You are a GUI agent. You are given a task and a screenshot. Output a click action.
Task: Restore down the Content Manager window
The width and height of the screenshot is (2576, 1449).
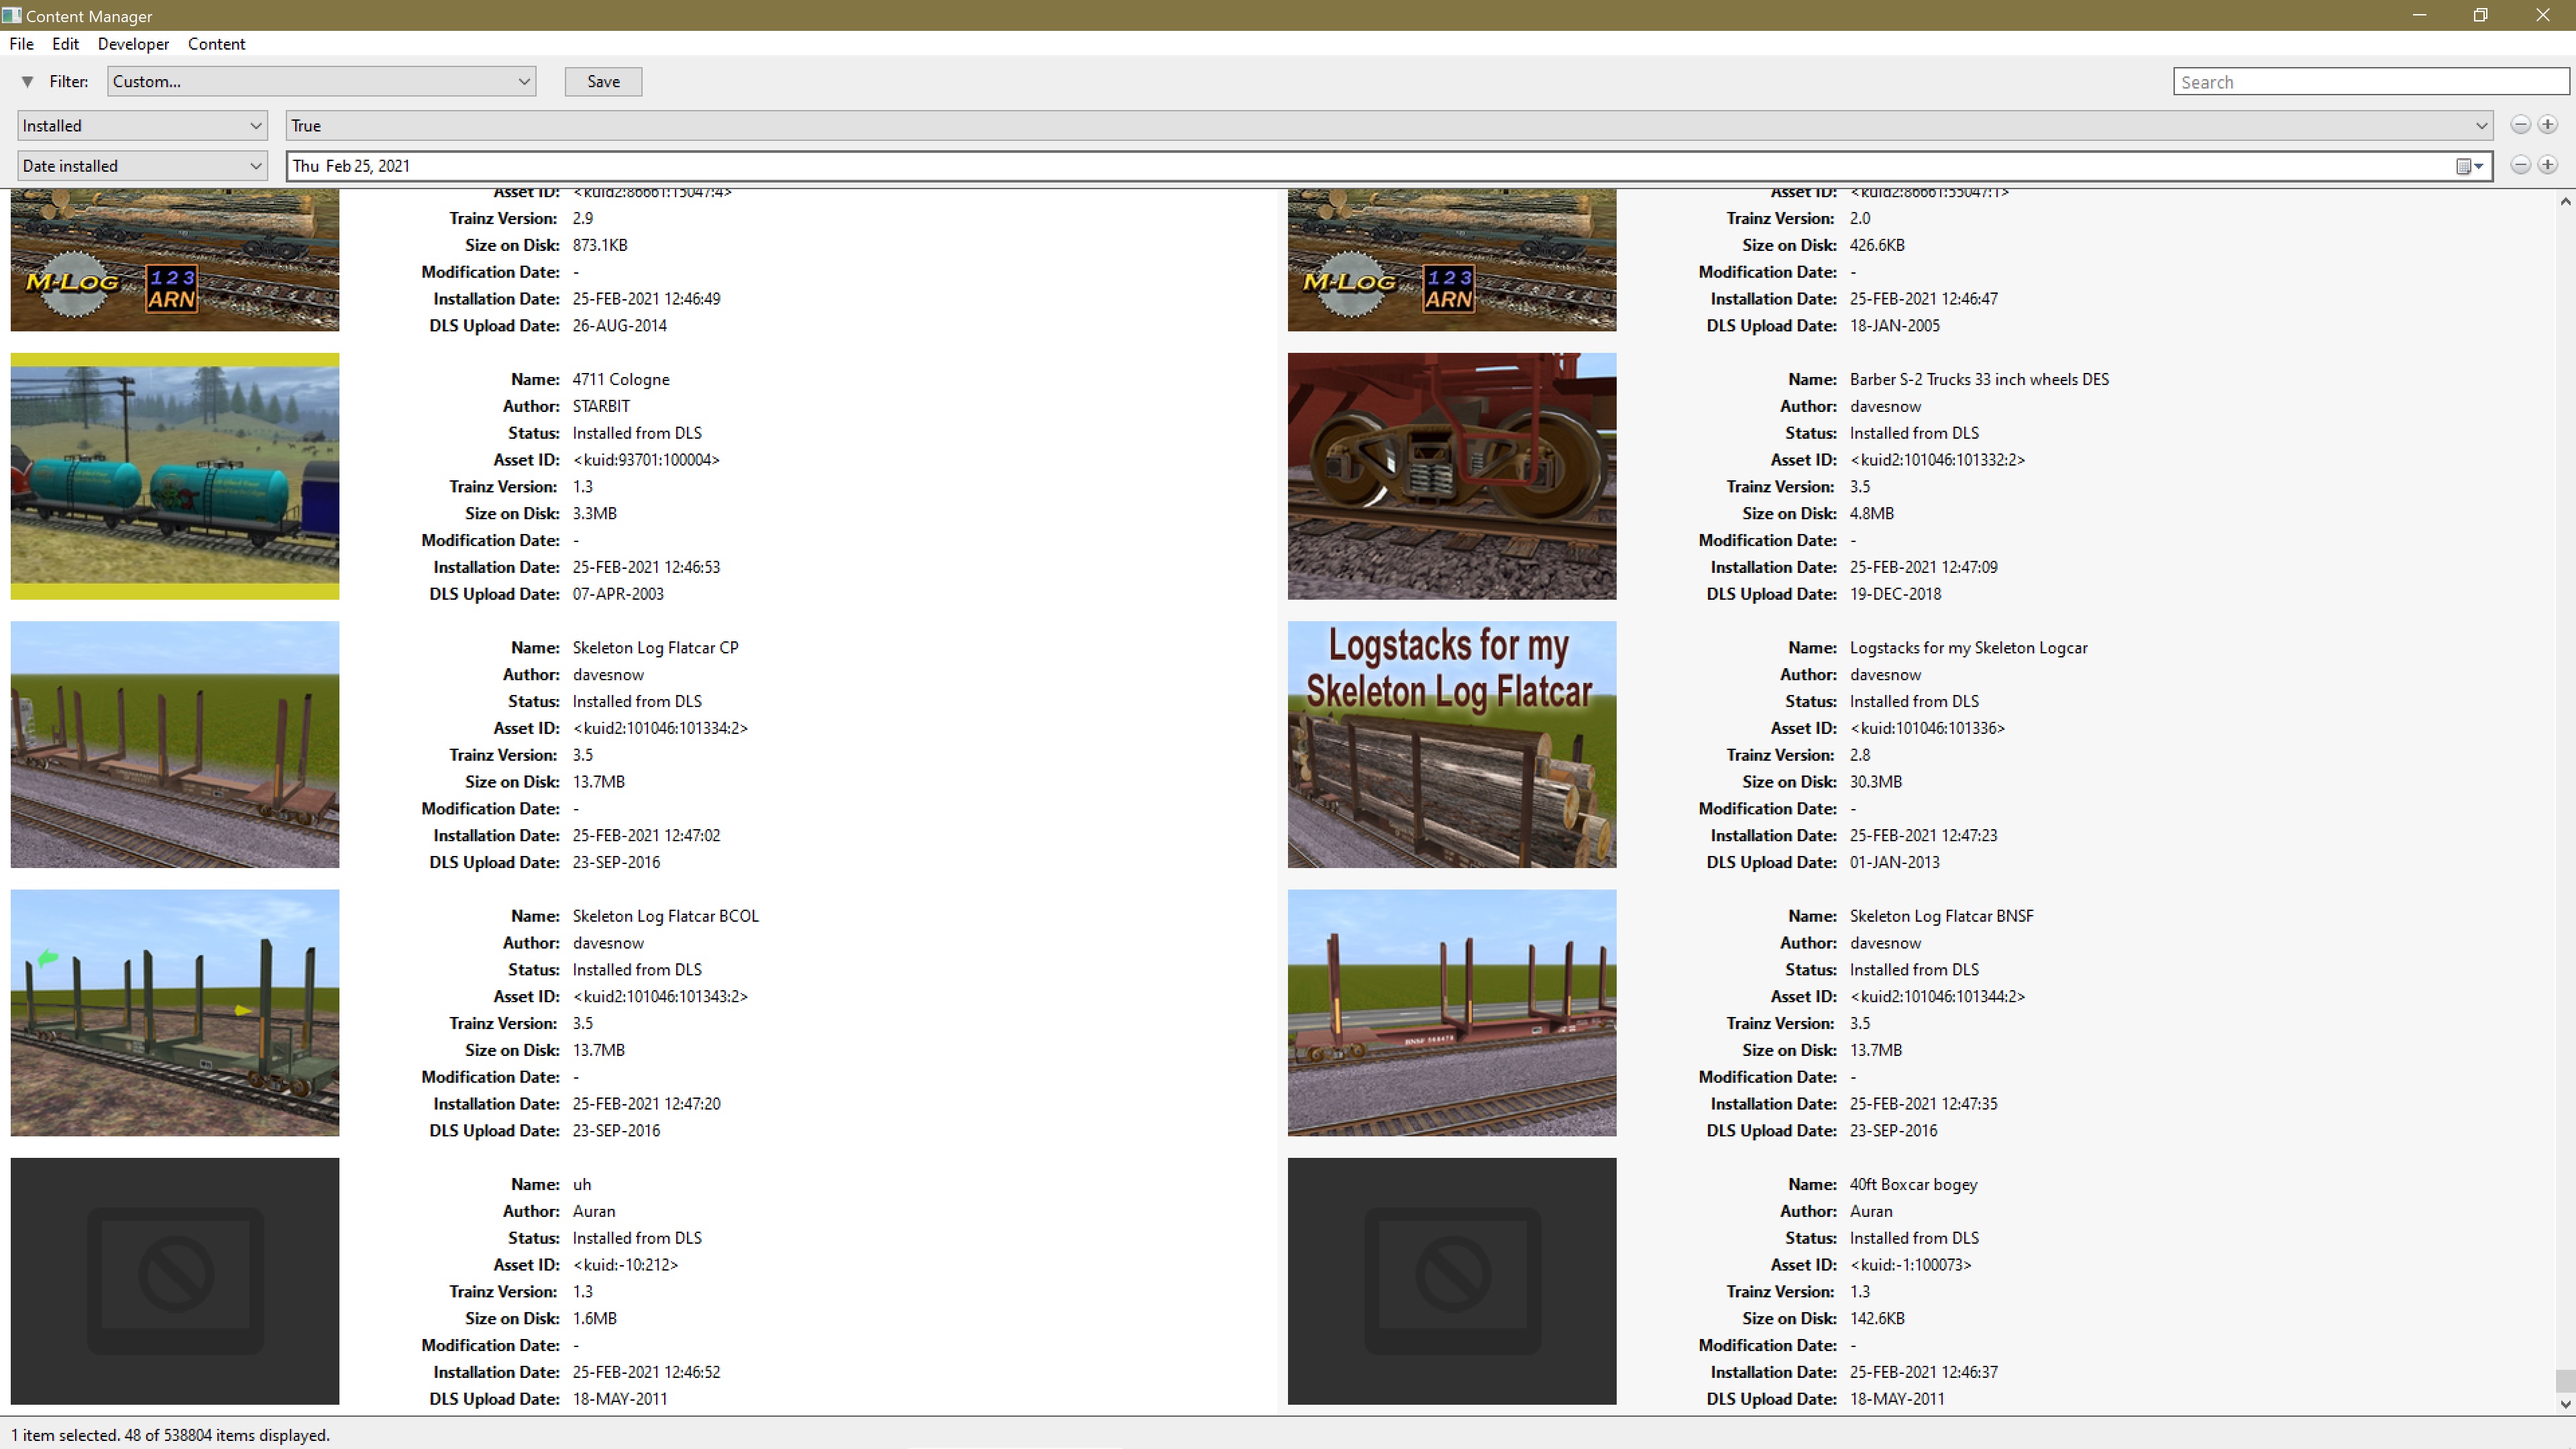[x=2480, y=15]
